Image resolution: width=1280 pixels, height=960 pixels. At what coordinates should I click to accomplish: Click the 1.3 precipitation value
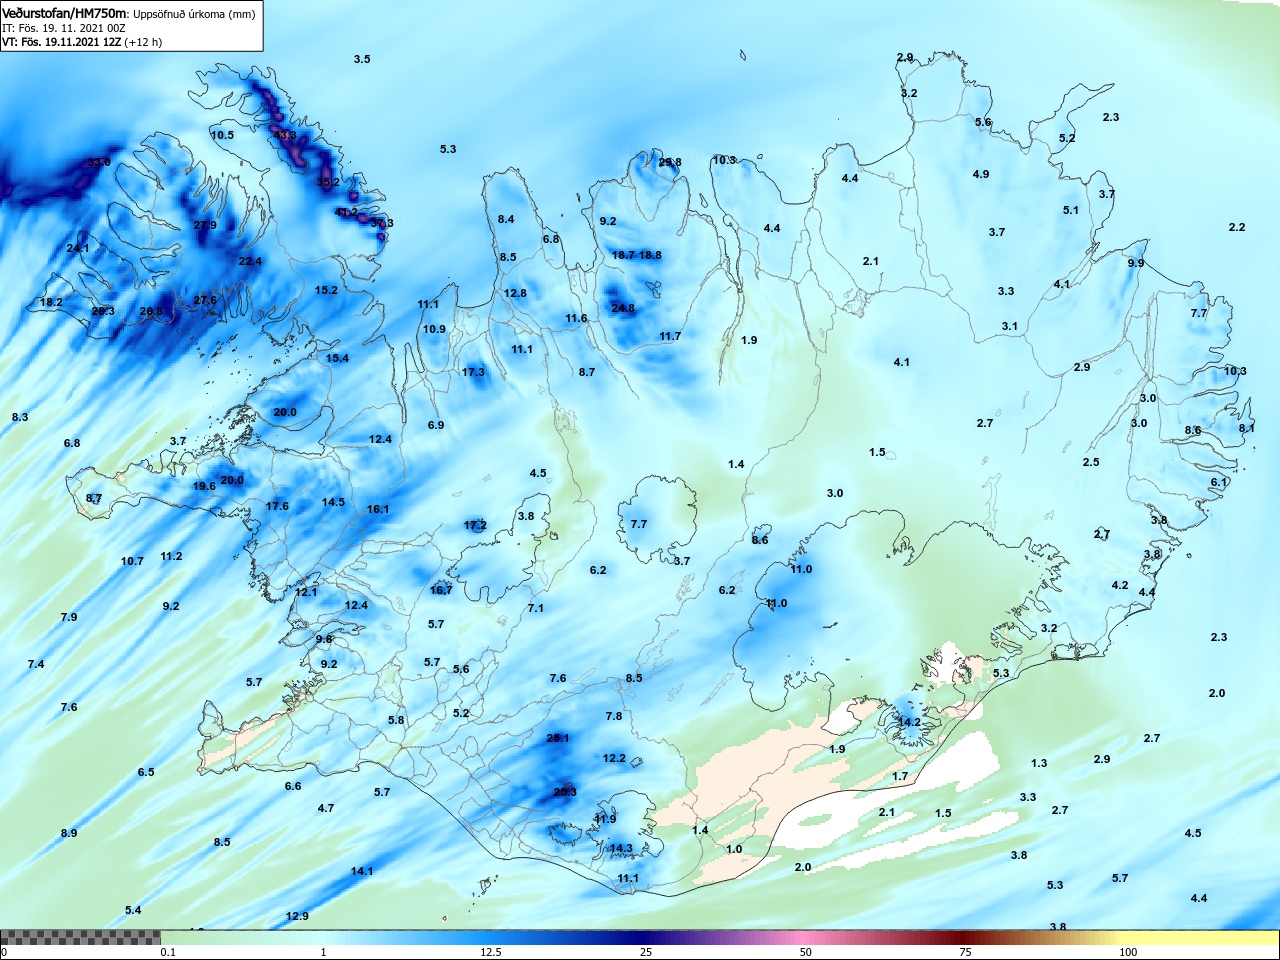coord(1039,763)
